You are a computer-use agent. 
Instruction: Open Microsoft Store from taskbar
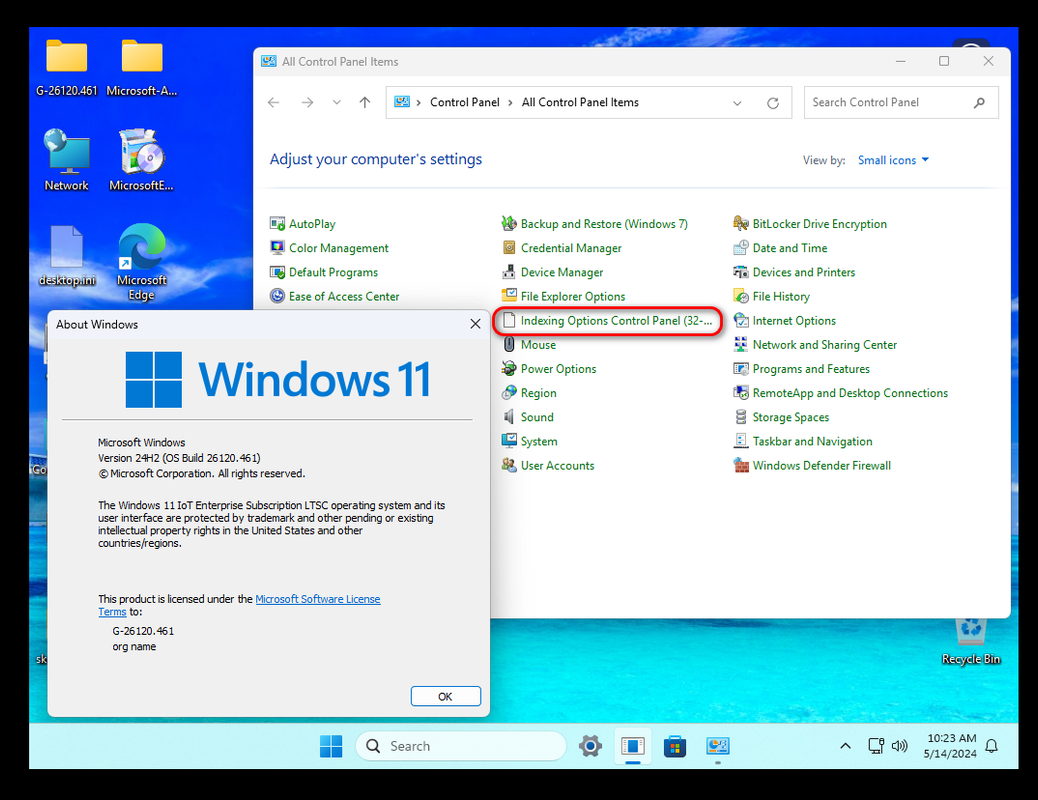pyautogui.click(x=675, y=746)
